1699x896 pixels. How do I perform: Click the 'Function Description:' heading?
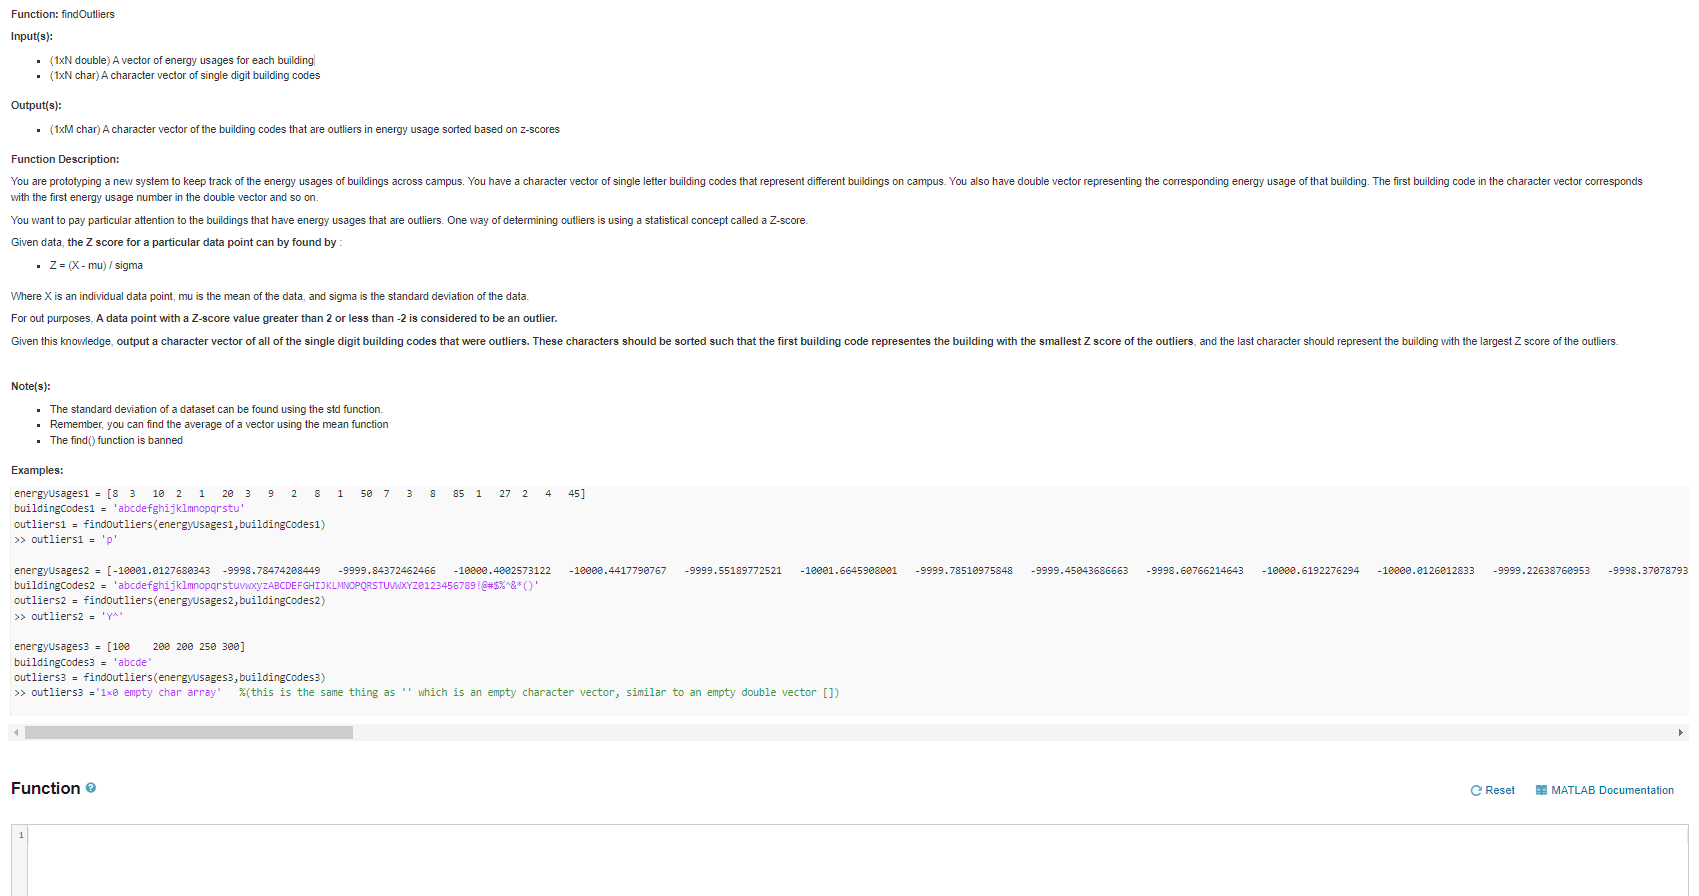click(x=65, y=159)
